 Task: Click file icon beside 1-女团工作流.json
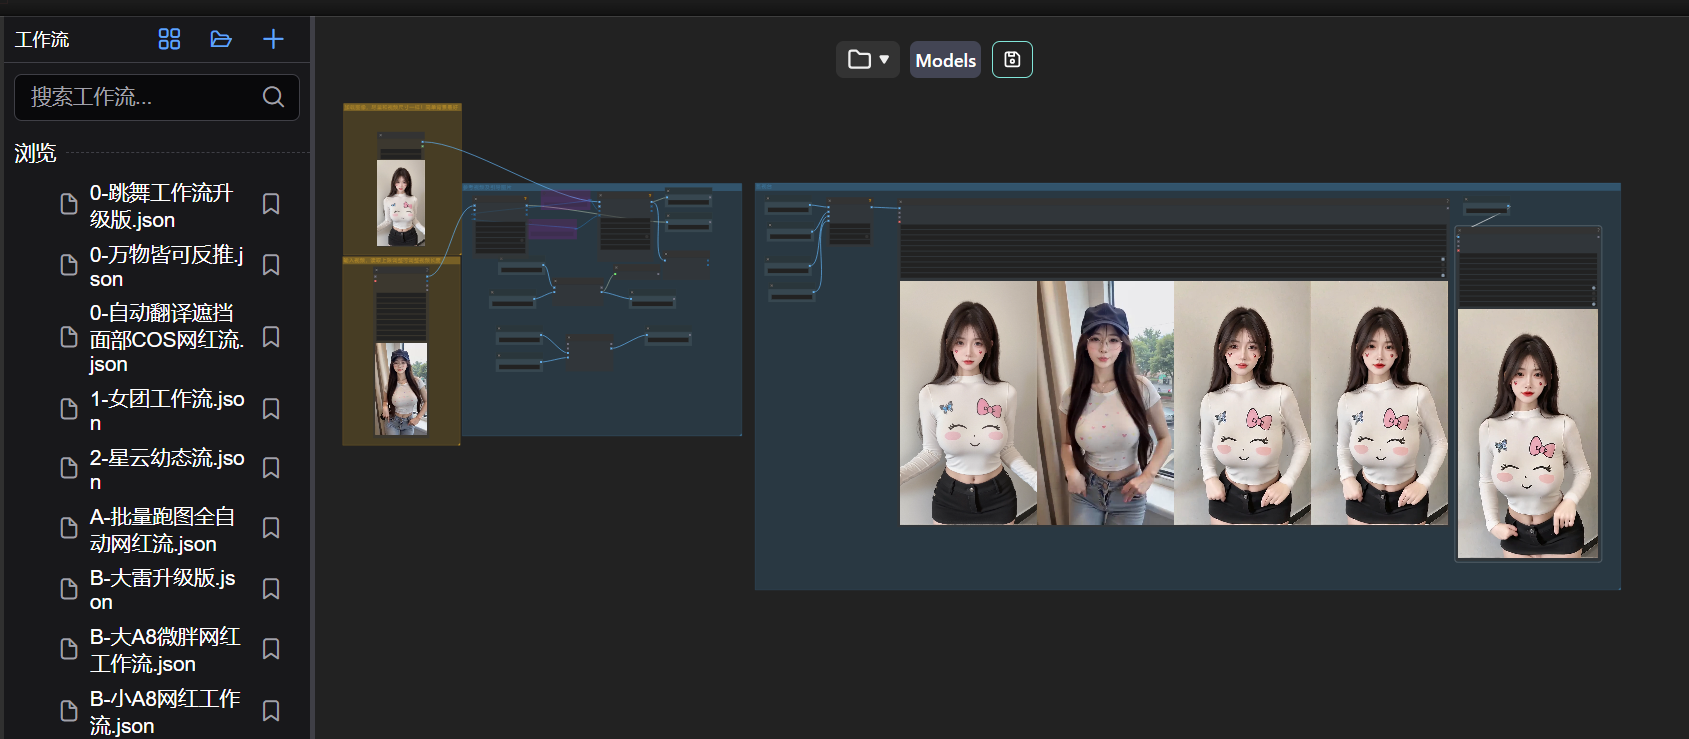[x=69, y=409]
